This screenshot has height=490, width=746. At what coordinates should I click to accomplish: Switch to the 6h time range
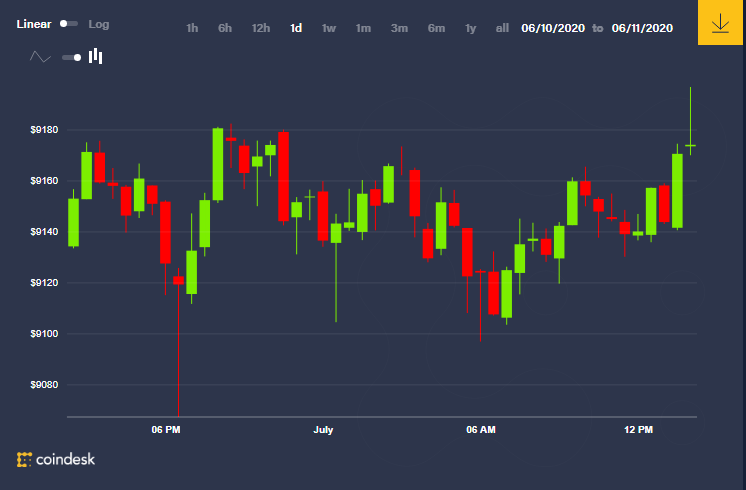(225, 28)
